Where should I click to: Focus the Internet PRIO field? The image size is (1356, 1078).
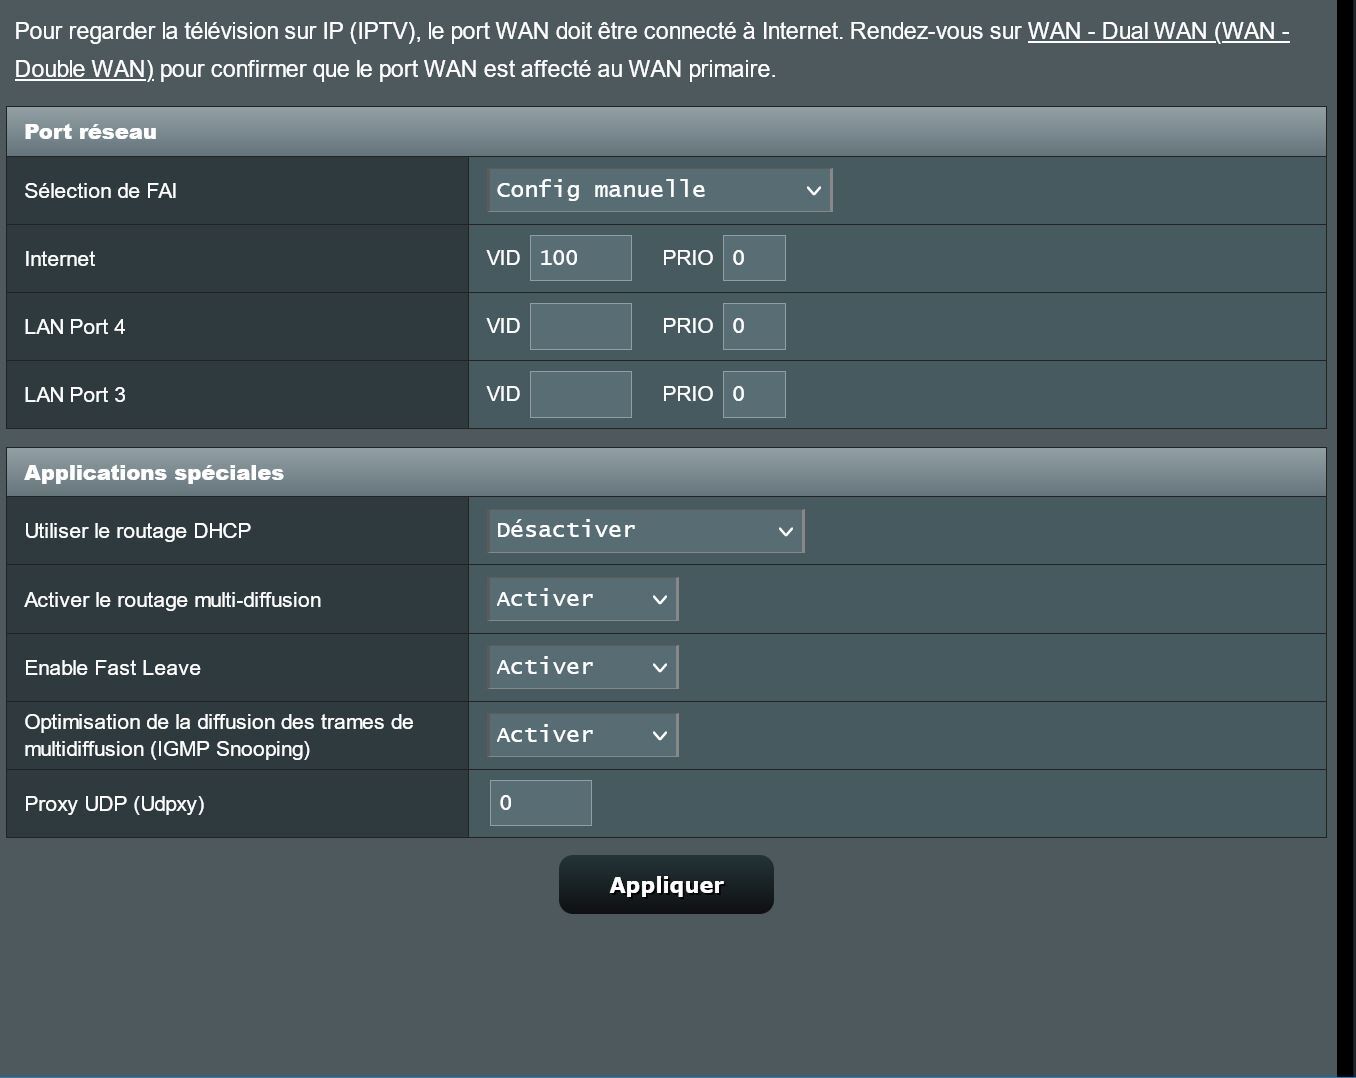(x=754, y=258)
